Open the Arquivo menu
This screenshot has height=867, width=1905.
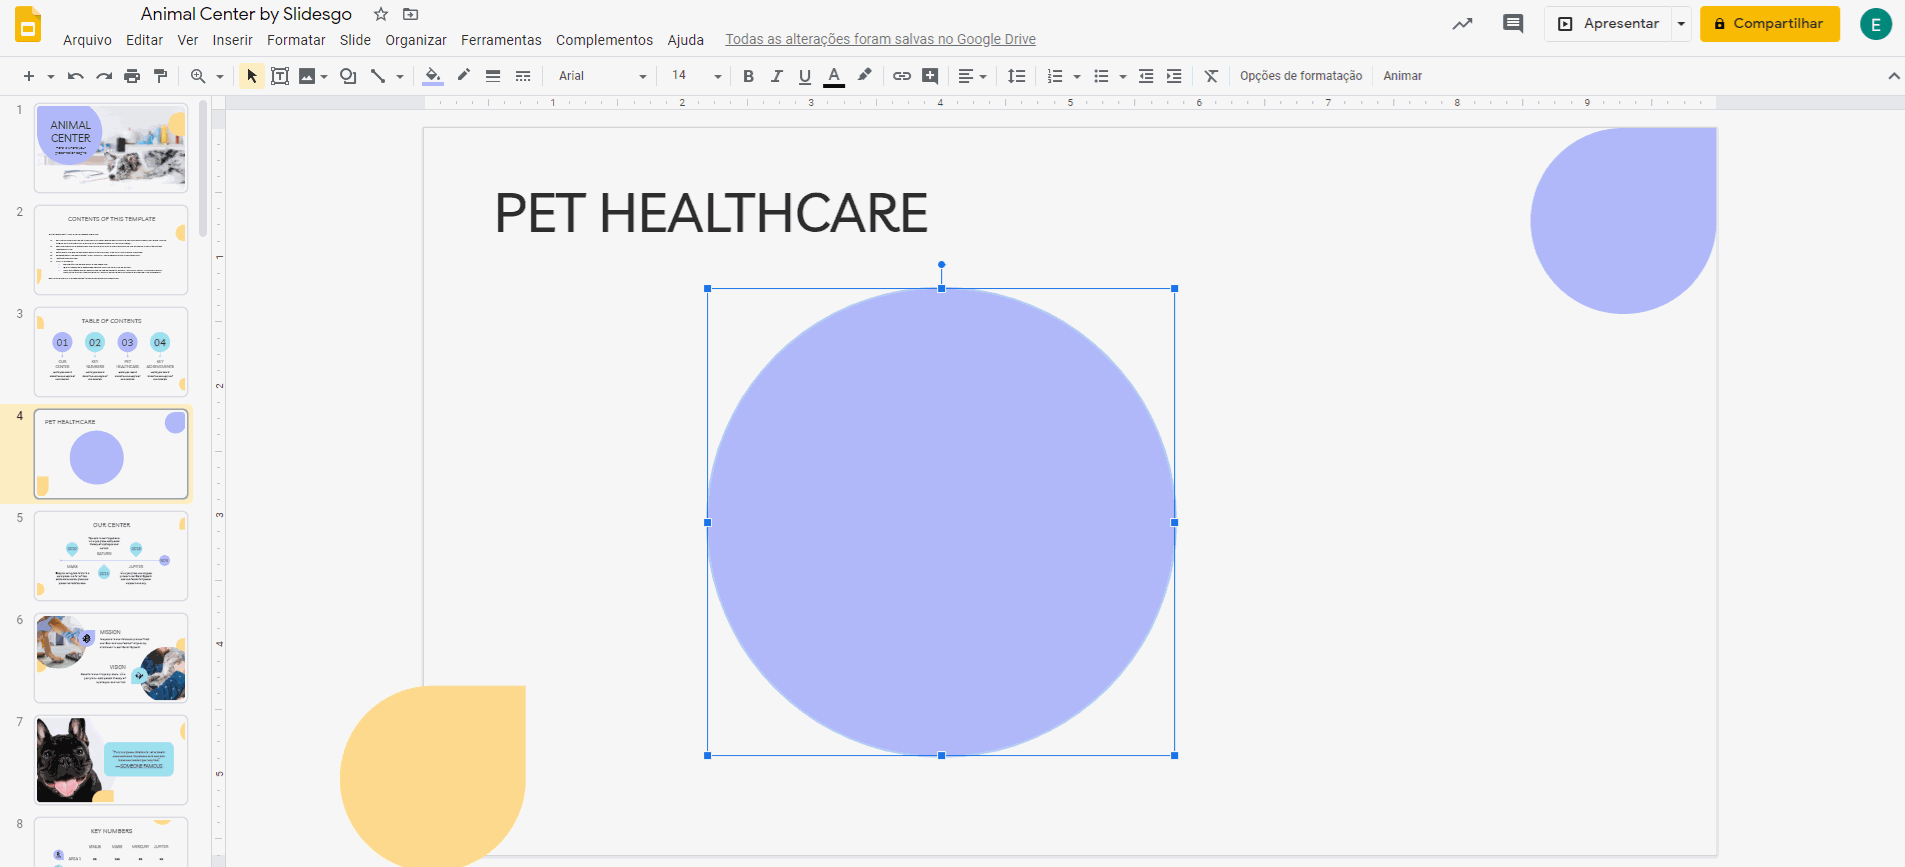click(87, 40)
